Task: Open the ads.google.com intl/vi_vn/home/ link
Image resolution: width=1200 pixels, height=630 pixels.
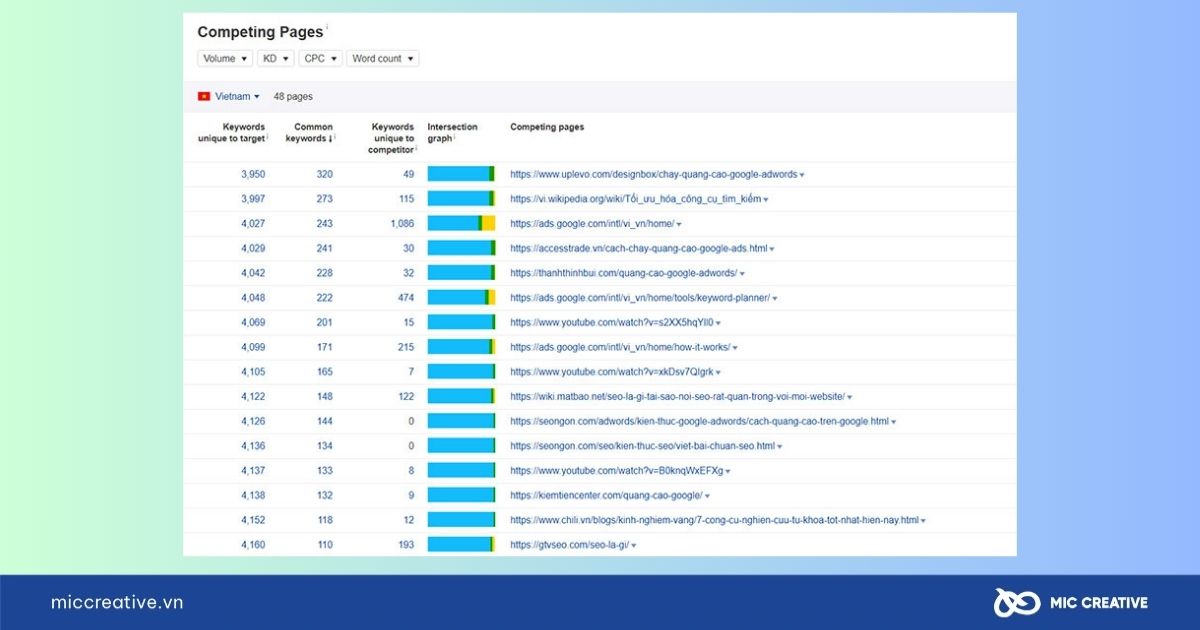Action: [592, 224]
